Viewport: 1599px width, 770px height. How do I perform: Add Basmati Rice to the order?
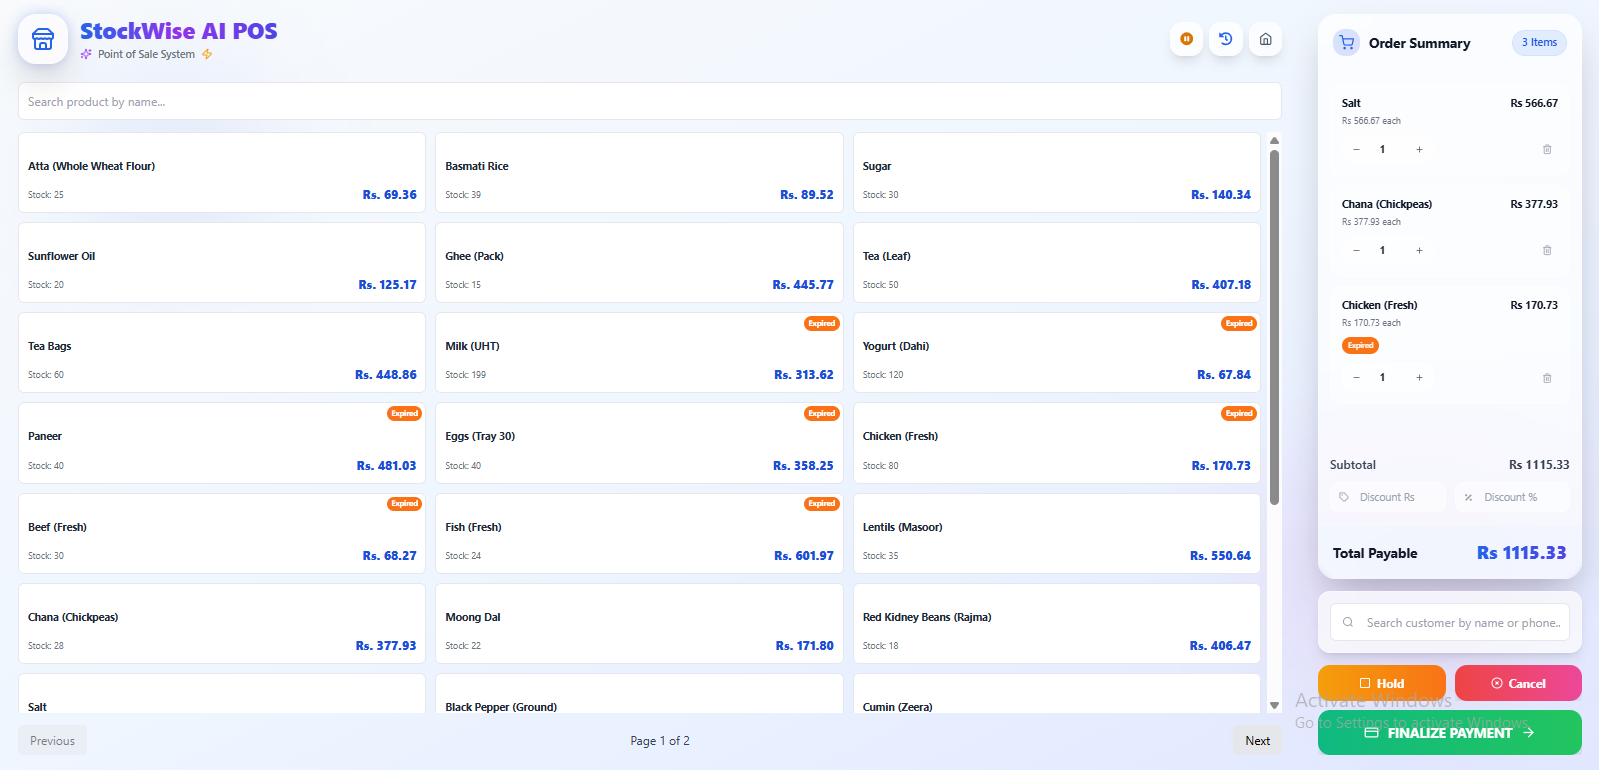point(639,173)
